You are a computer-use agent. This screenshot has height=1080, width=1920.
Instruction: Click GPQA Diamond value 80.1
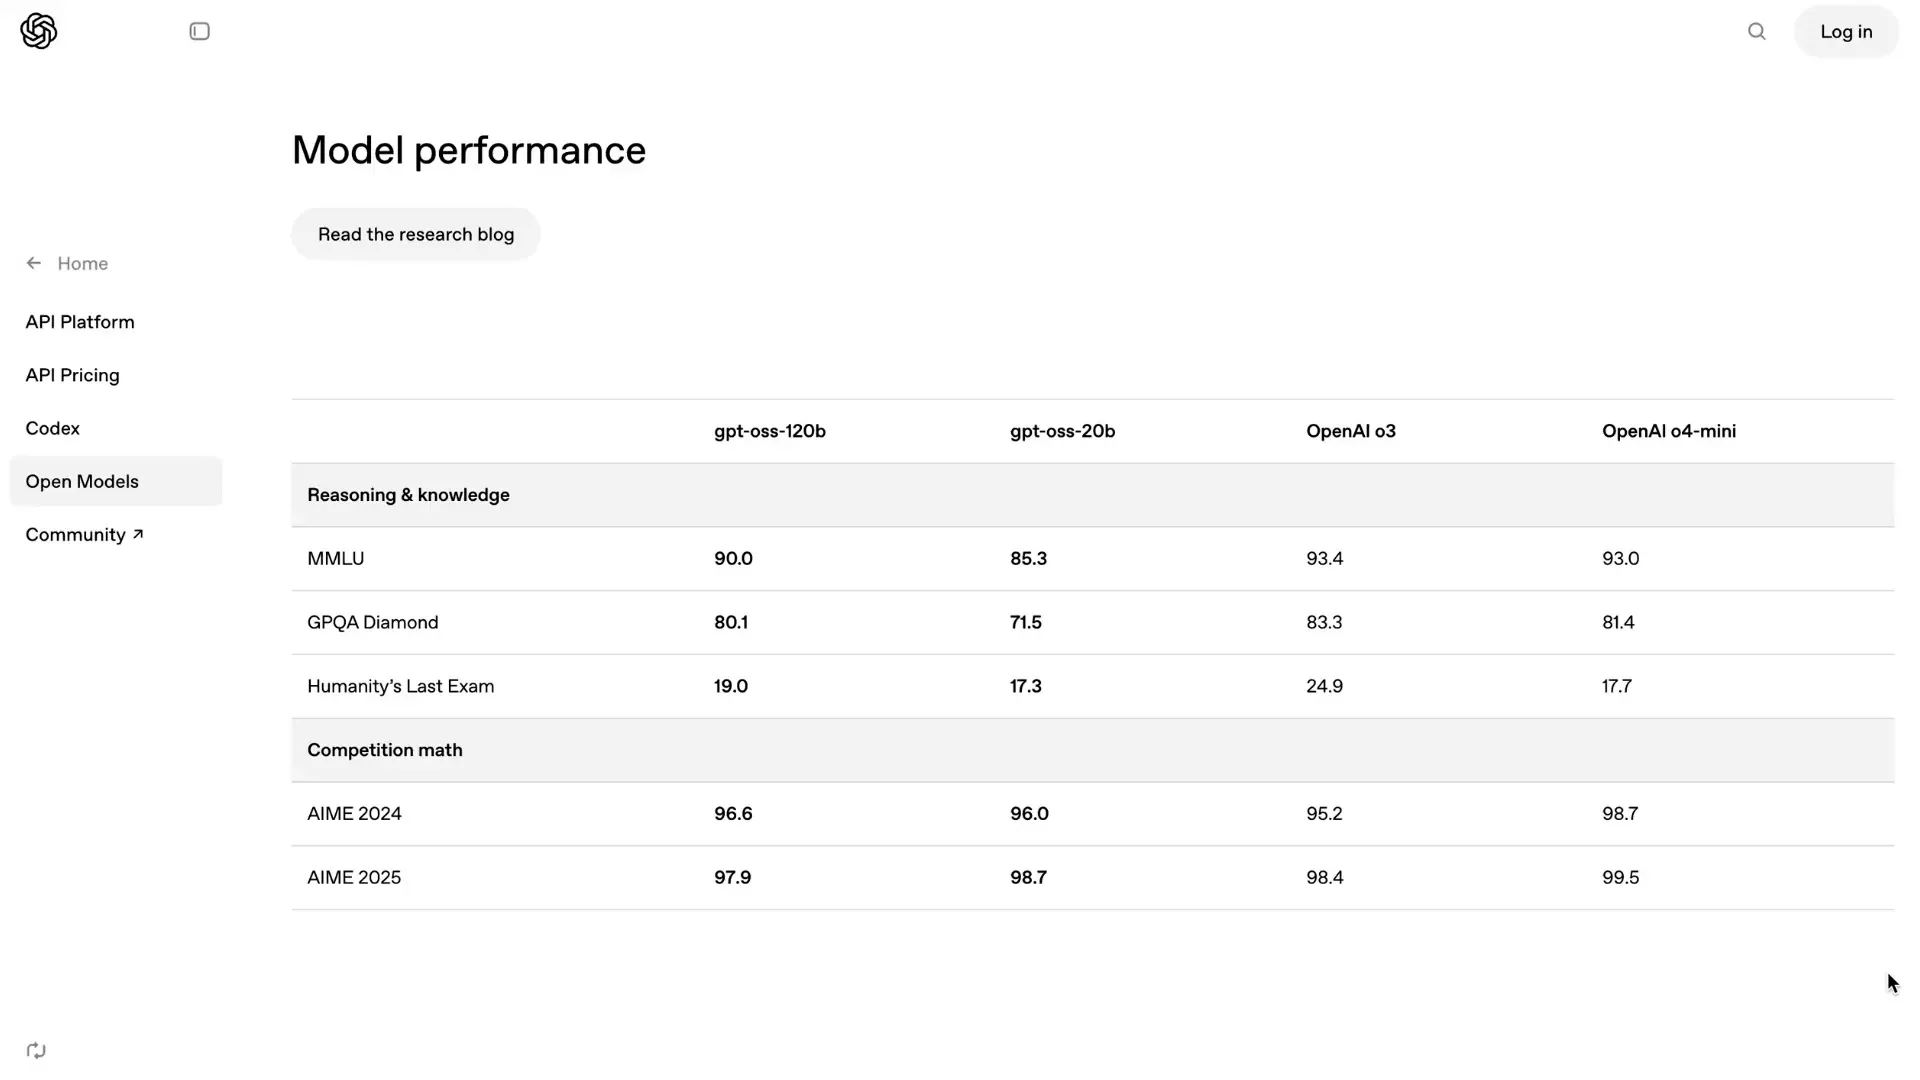point(731,622)
